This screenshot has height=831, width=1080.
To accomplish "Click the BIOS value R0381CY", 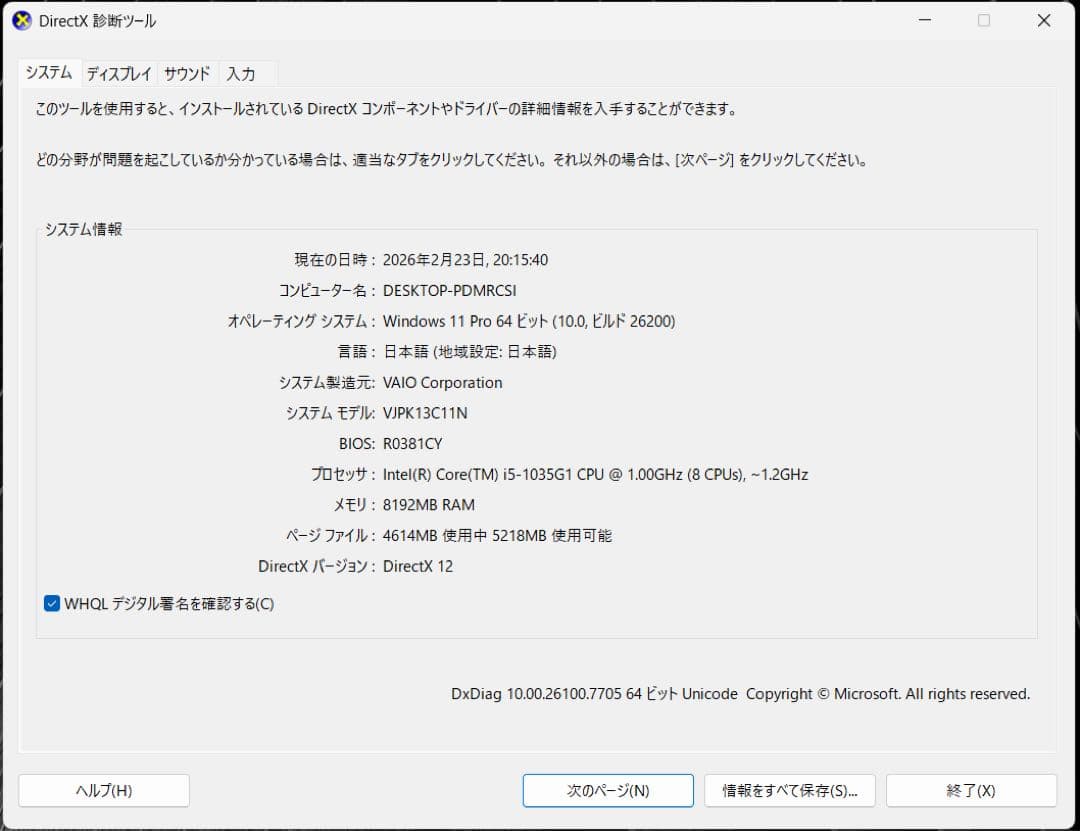I will (413, 443).
